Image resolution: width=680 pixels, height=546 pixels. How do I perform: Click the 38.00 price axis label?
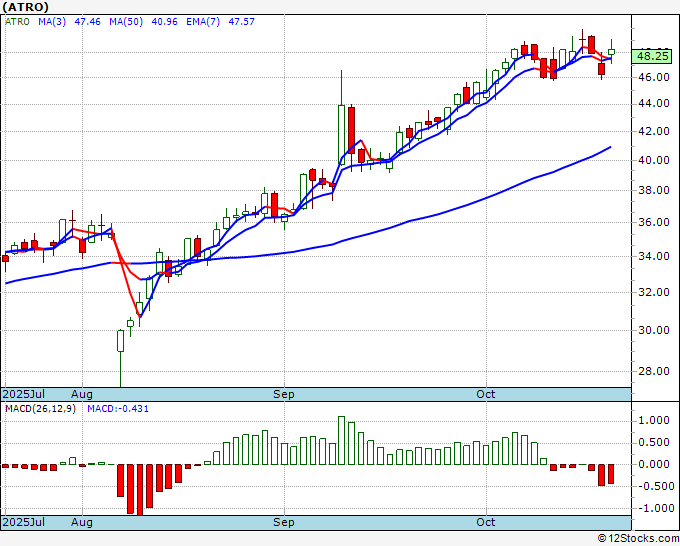tap(654, 190)
